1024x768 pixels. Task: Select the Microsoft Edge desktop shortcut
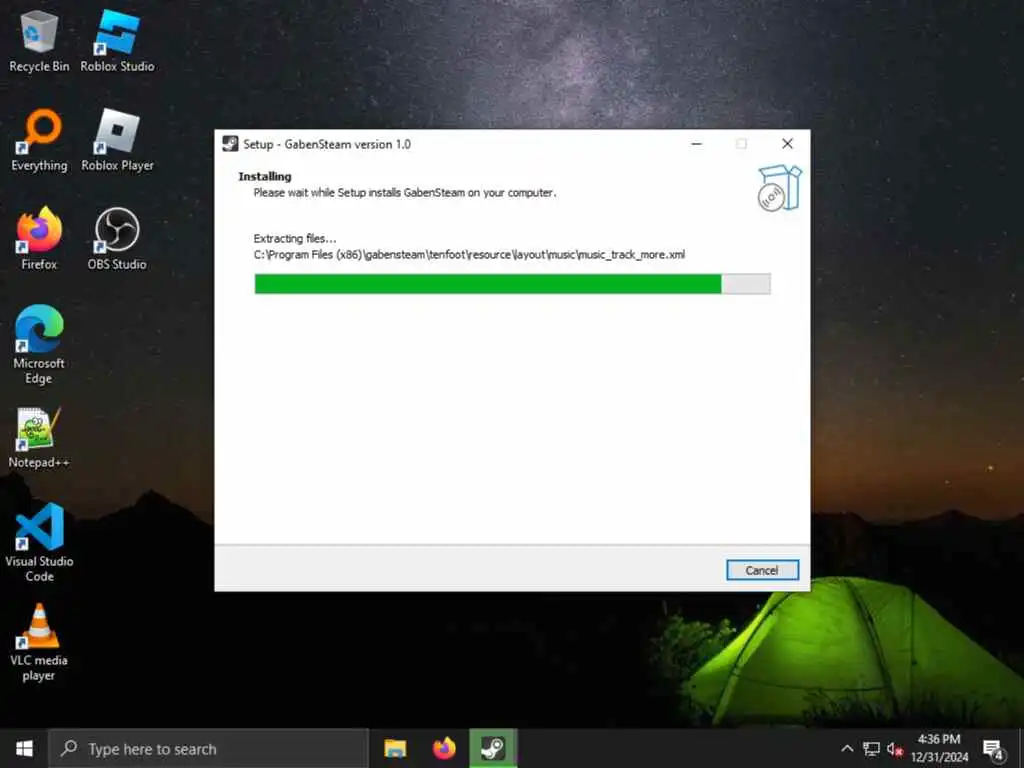click(39, 344)
